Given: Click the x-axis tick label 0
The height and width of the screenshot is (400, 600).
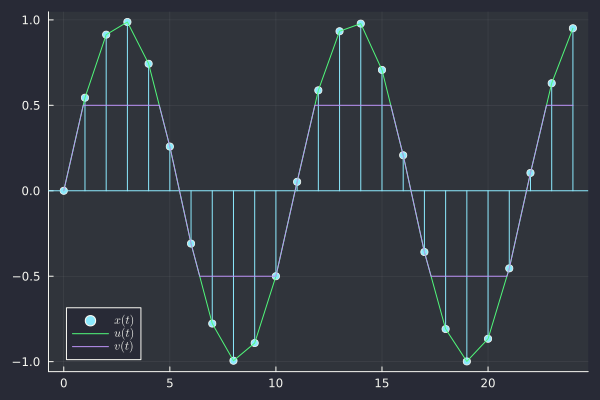Looking at the screenshot, I should click(x=64, y=383).
